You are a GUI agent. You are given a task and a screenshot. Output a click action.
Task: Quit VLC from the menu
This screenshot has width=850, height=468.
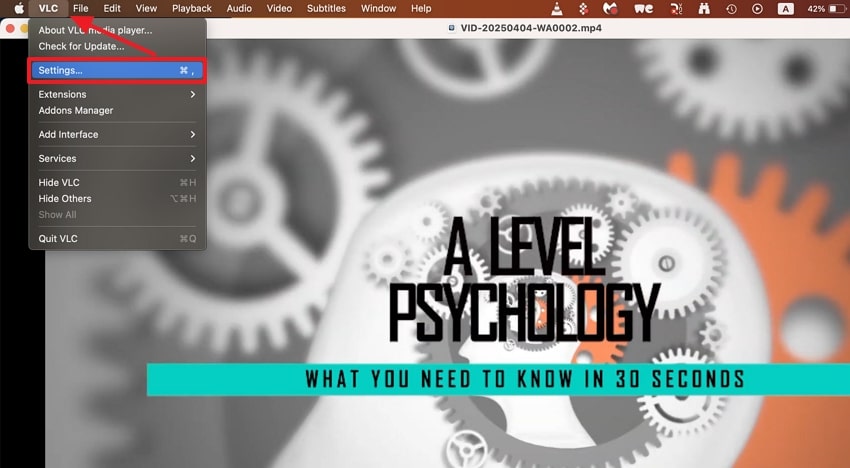[117, 239]
